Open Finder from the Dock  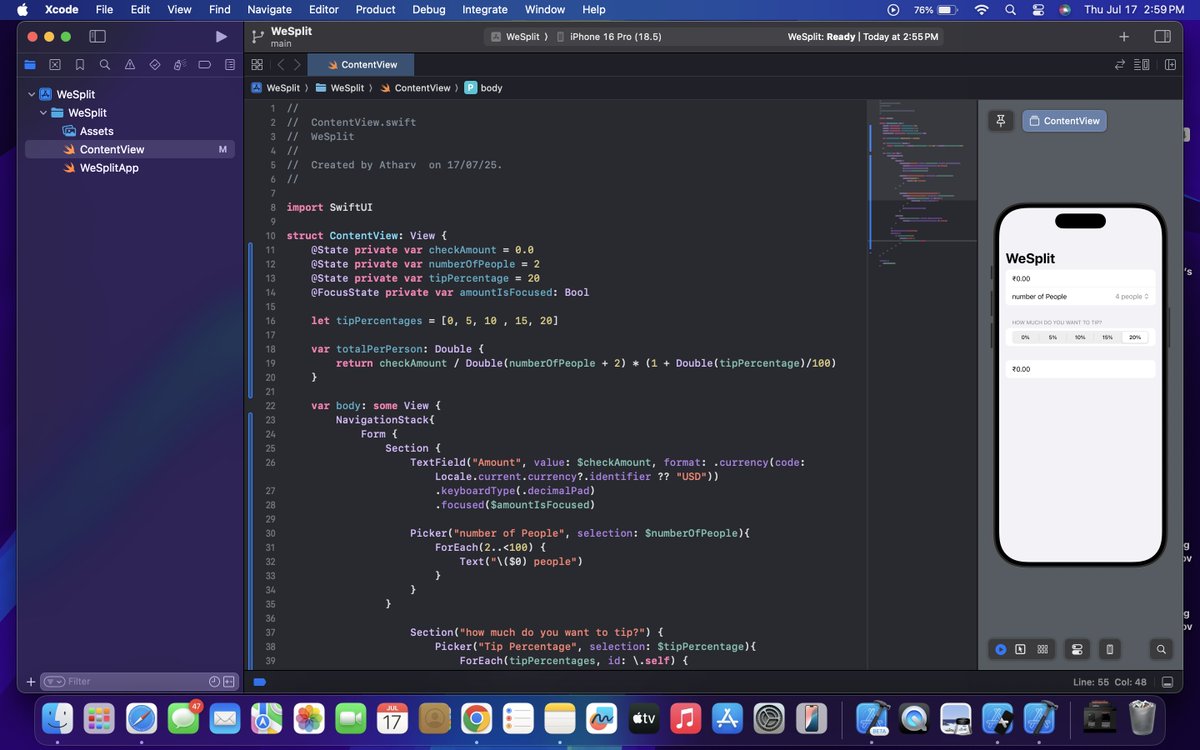tap(57, 717)
